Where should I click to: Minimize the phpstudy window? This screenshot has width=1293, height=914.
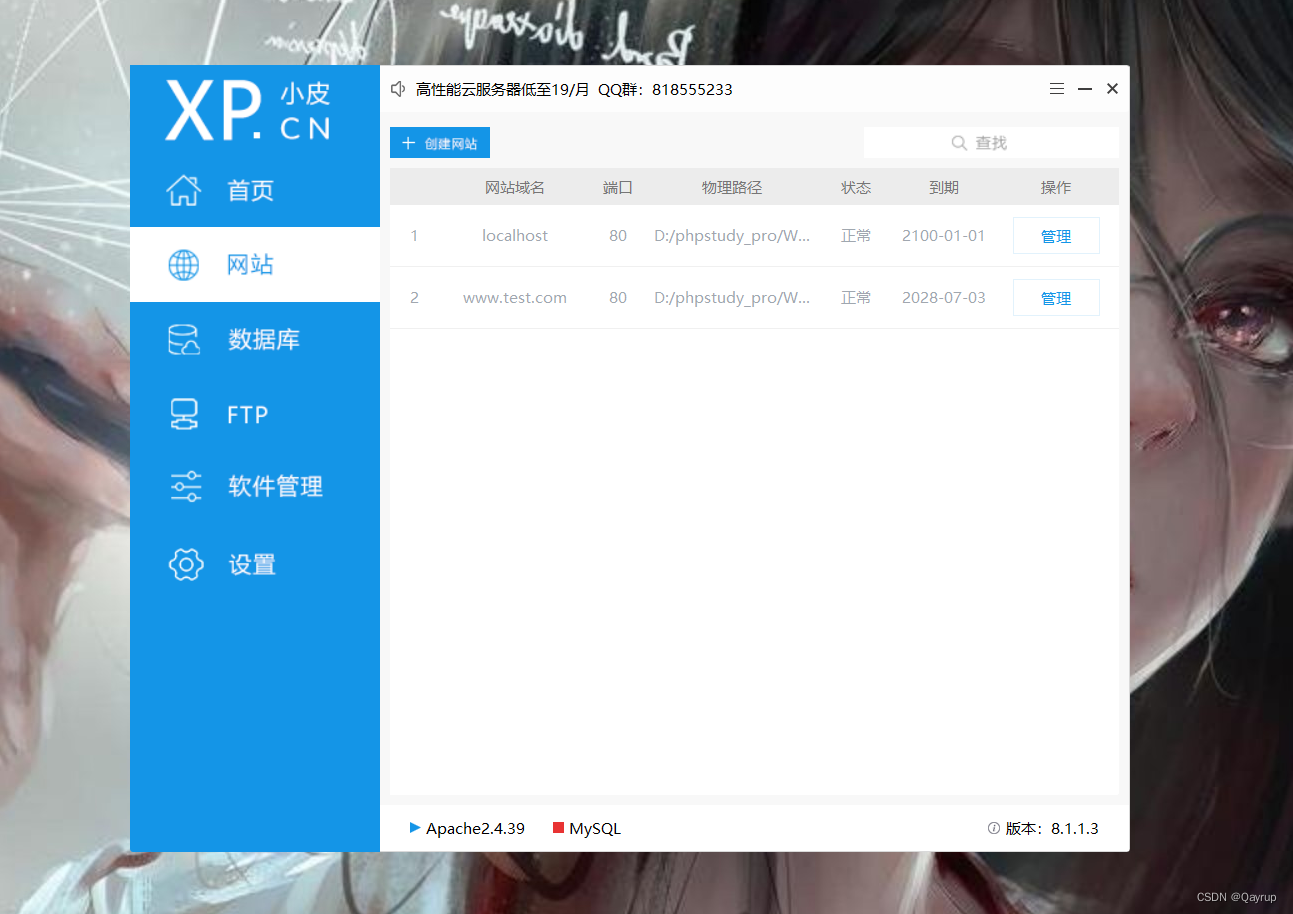1085,89
